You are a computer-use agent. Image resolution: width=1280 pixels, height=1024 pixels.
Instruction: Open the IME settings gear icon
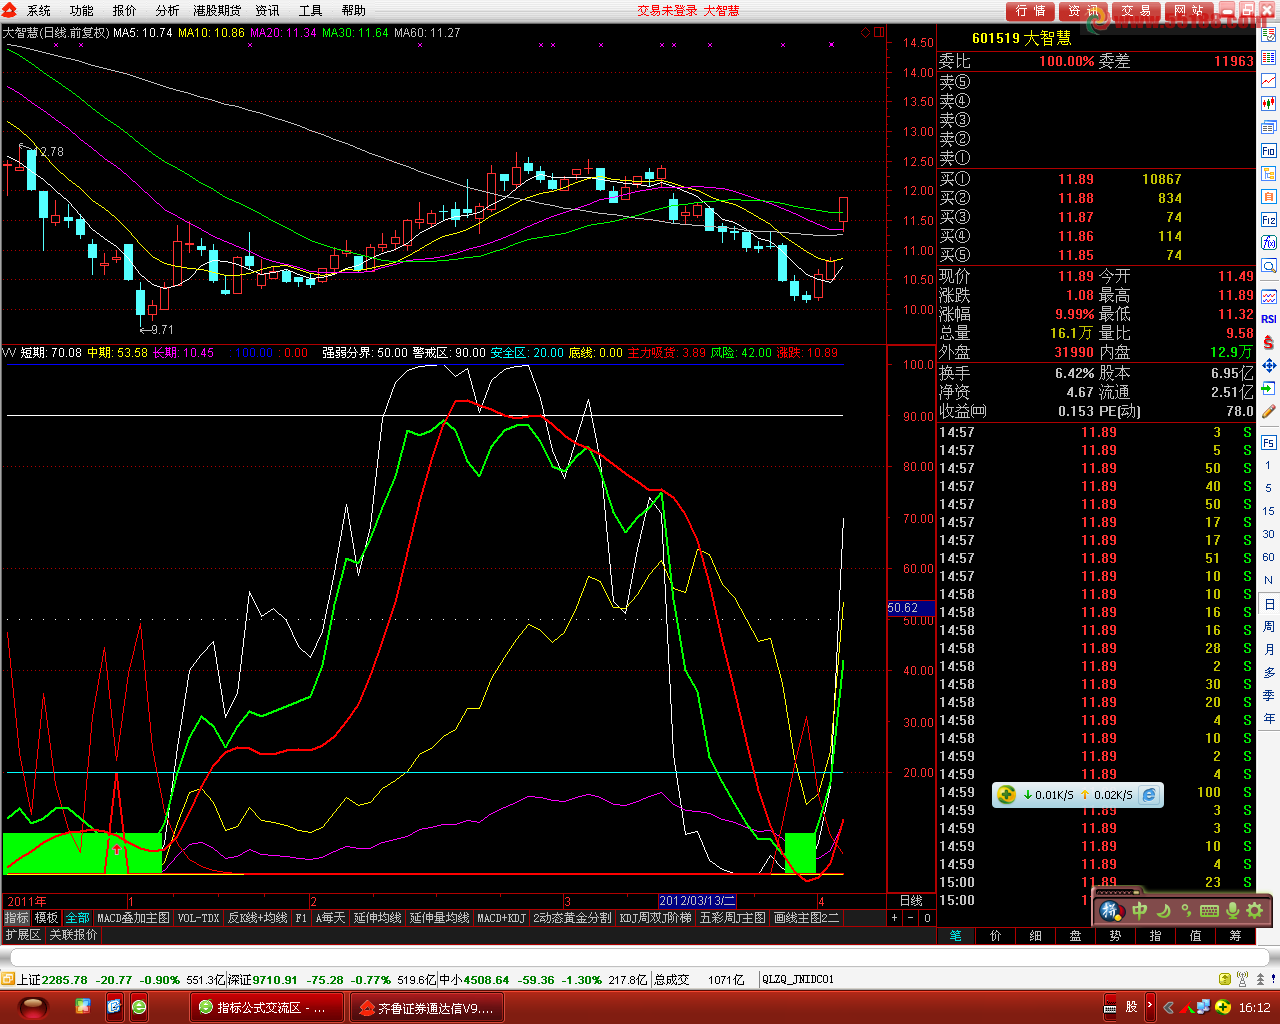coord(1254,911)
